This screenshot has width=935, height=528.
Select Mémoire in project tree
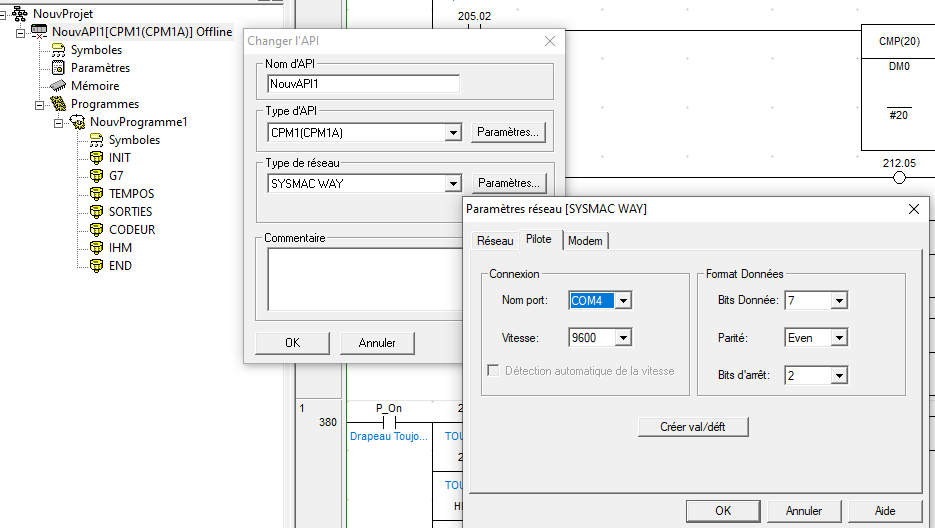point(95,86)
